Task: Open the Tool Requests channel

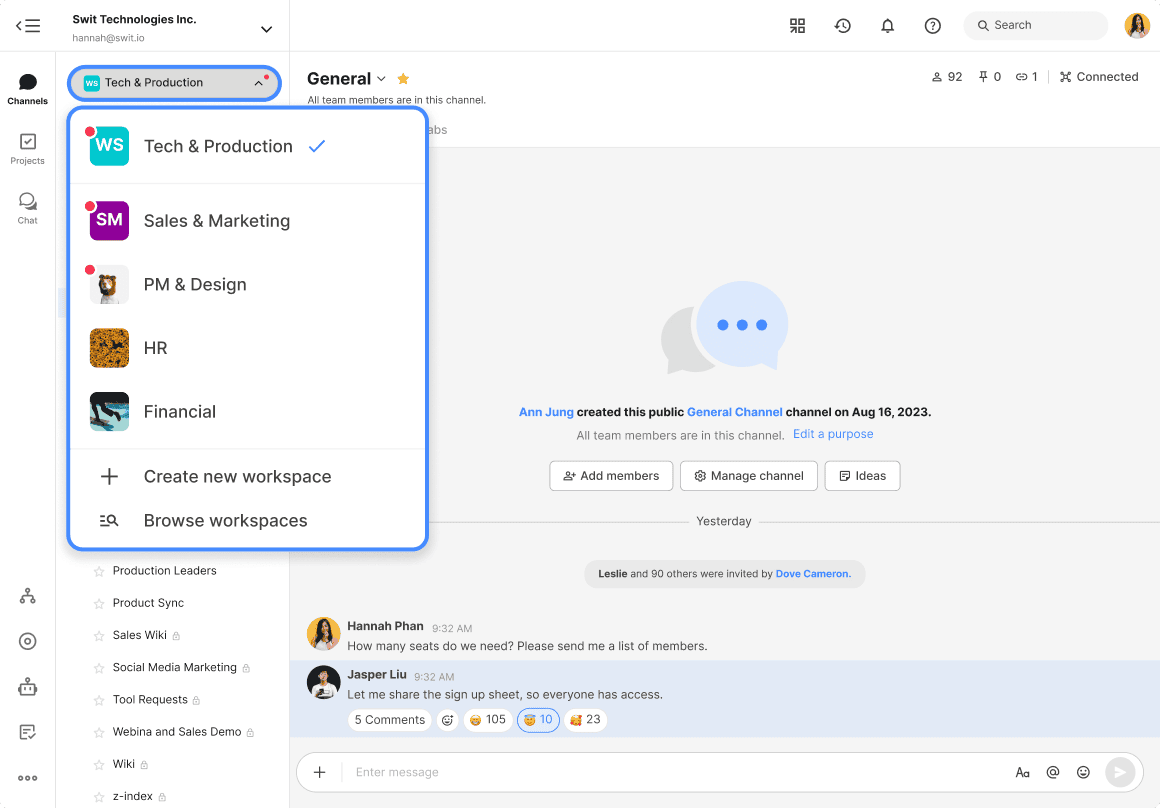Action: point(150,700)
